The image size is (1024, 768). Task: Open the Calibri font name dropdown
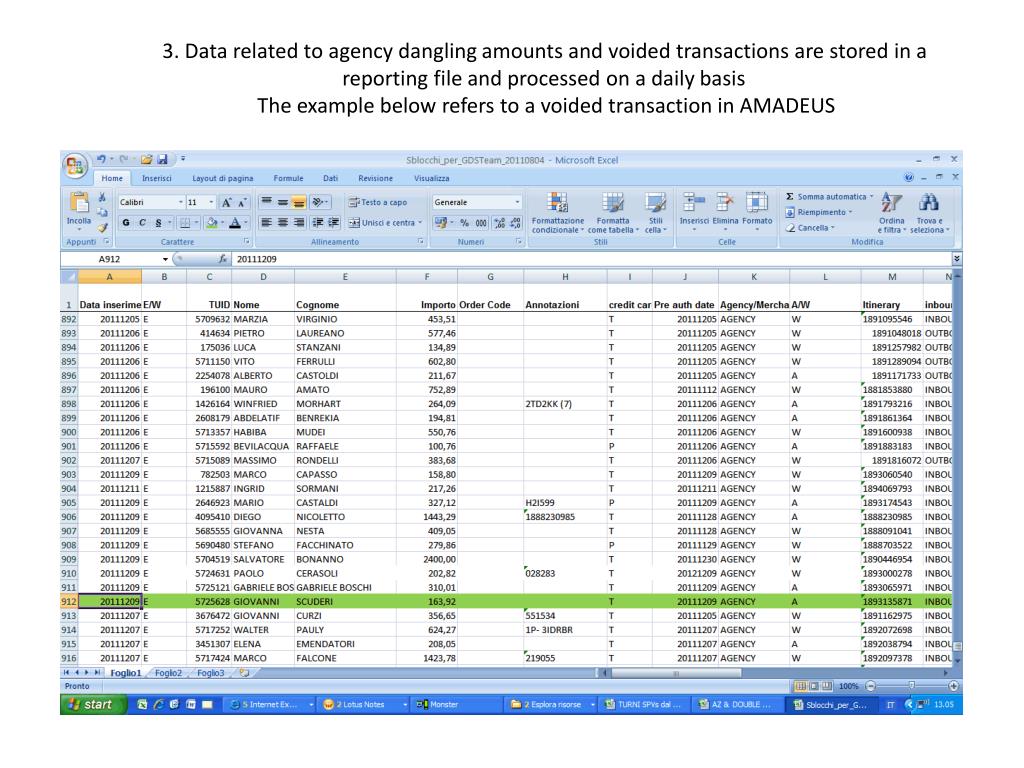tap(181, 202)
